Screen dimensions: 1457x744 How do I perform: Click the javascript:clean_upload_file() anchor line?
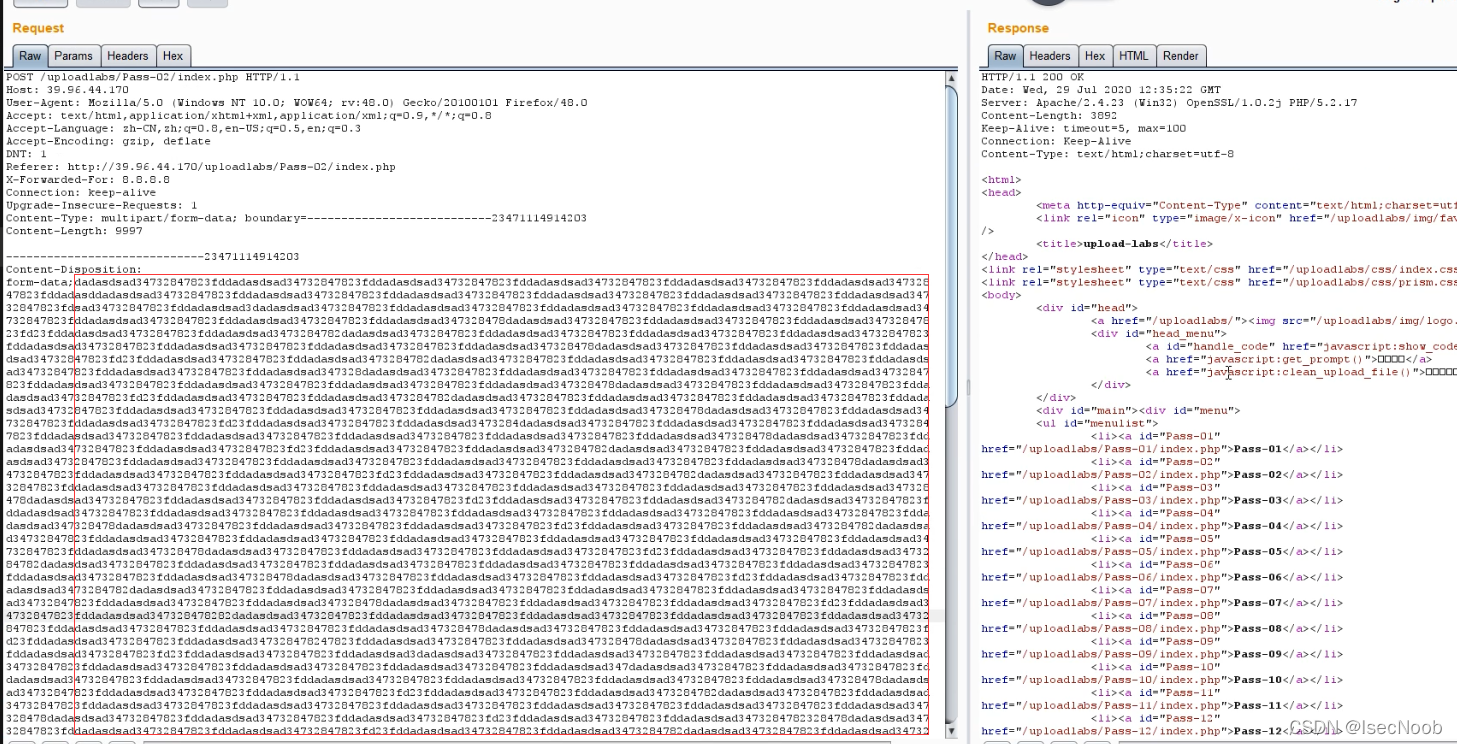coord(1301,372)
